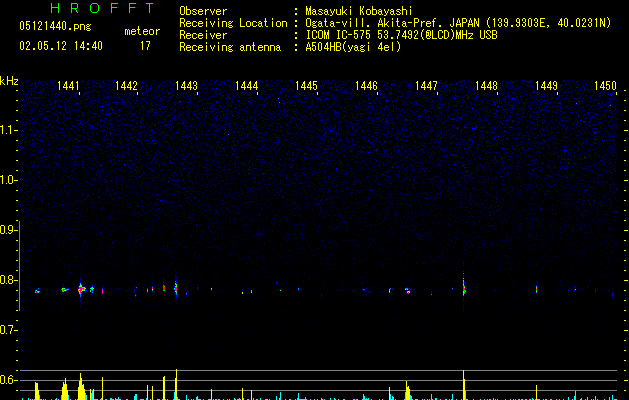Click the meteor count 17
This screenshot has height=400, width=629.
145,46
